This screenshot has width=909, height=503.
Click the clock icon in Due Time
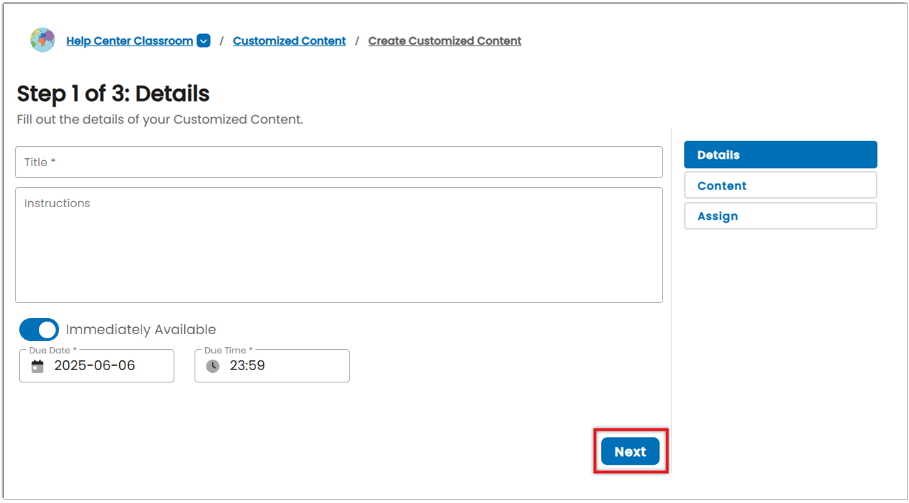pyautogui.click(x=213, y=366)
